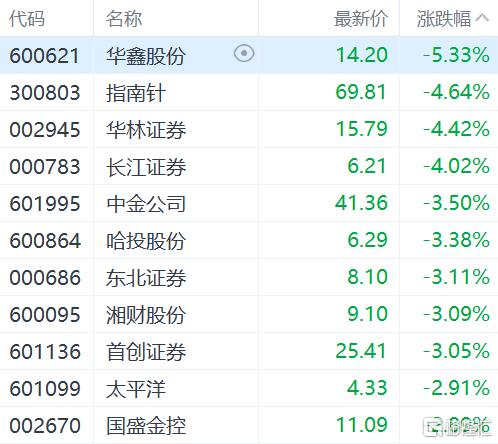Click the watermark logo at bottom right

click(x=457, y=427)
